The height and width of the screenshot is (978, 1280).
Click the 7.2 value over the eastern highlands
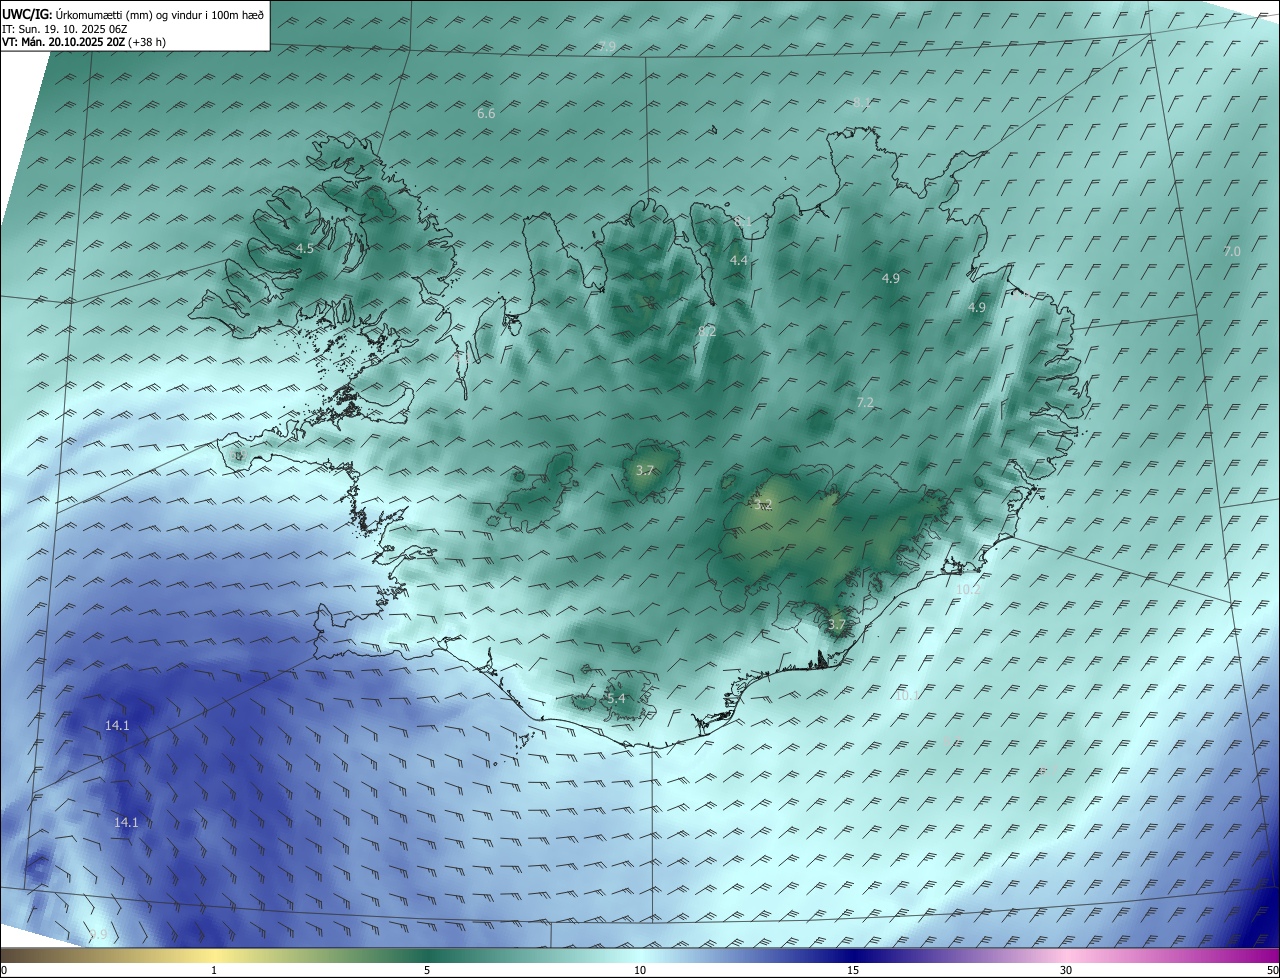(865, 402)
